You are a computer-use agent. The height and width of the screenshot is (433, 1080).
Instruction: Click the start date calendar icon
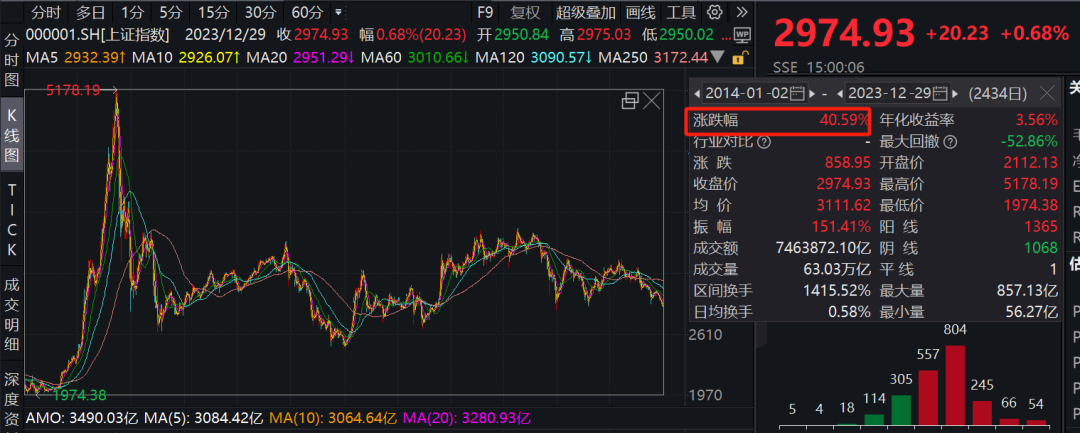(797, 94)
